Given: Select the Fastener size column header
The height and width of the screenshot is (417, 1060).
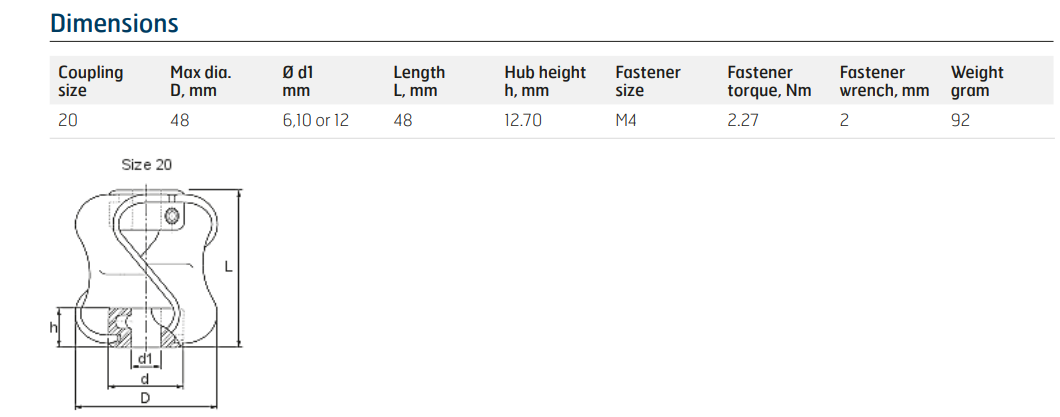Looking at the screenshot, I should (648, 81).
